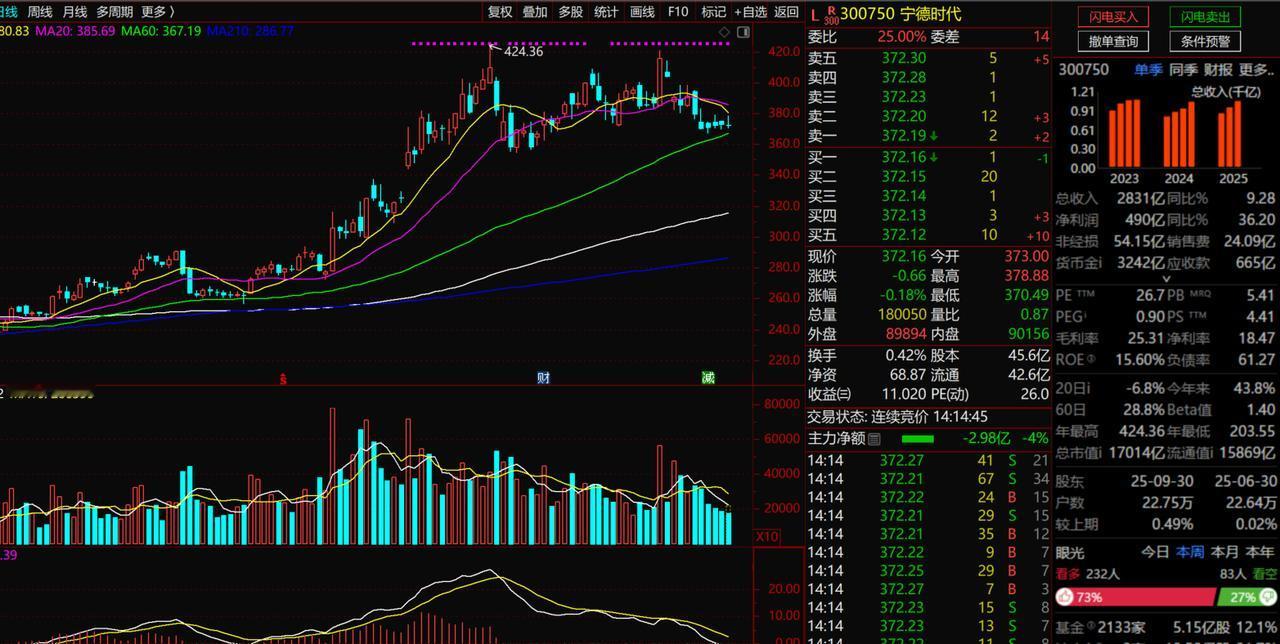Select the 同季 tab in the financial panel
The width and height of the screenshot is (1280, 644).
point(1183,70)
